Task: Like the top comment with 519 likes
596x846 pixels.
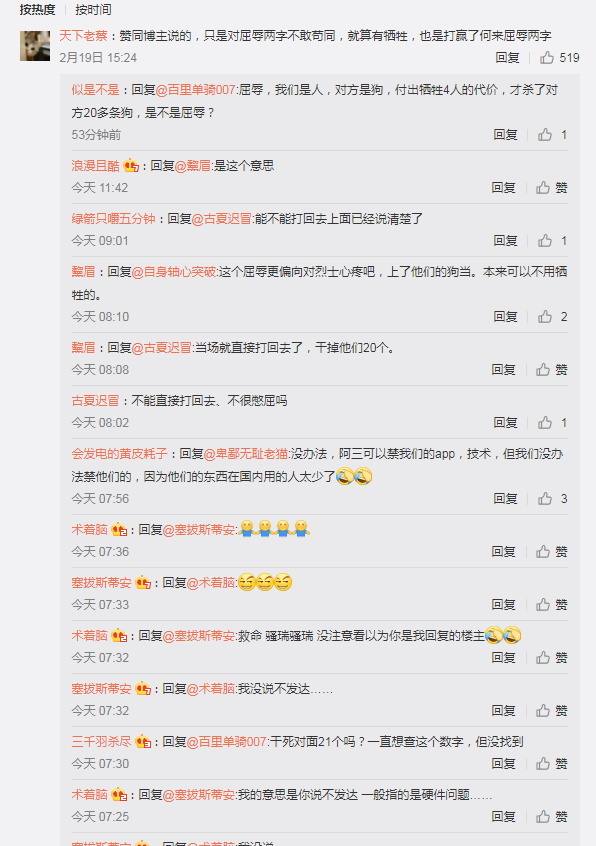Action: pos(559,58)
